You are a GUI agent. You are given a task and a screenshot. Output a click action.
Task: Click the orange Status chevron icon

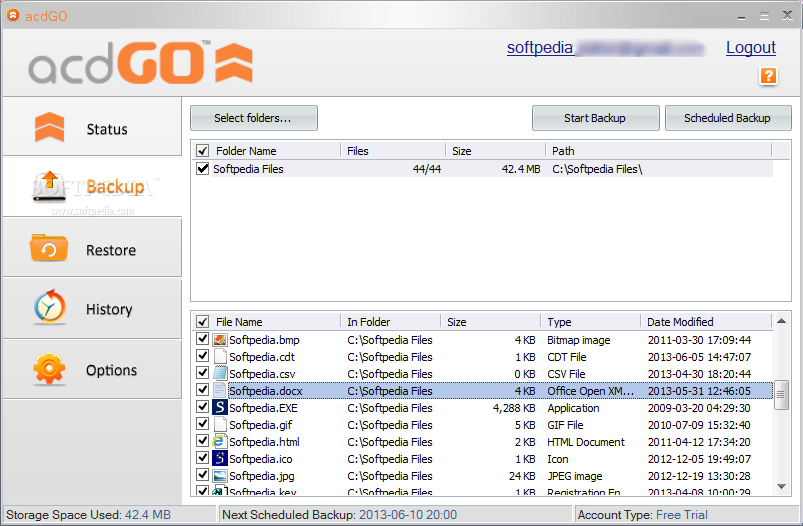(x=50, y=127)
